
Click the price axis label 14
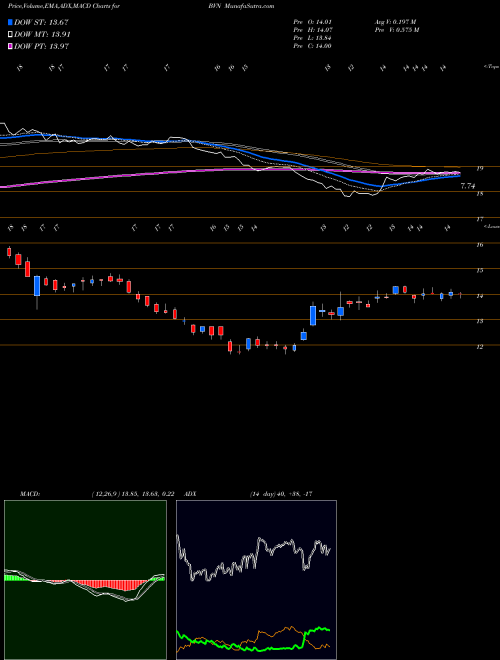point(479,296)
